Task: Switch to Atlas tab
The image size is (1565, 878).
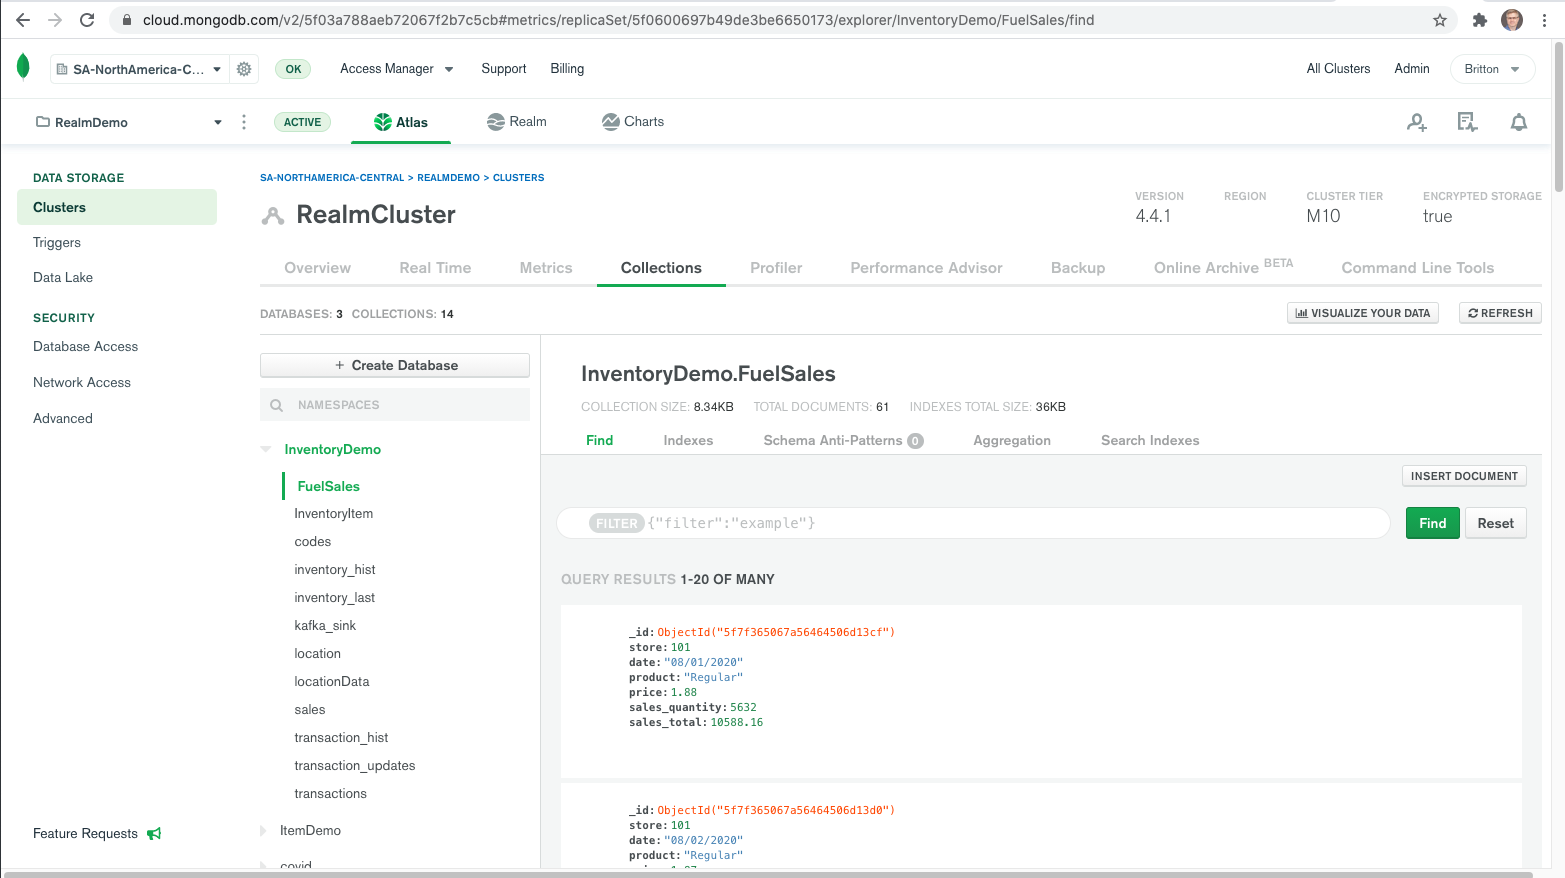Action: (x=401, y=122)
